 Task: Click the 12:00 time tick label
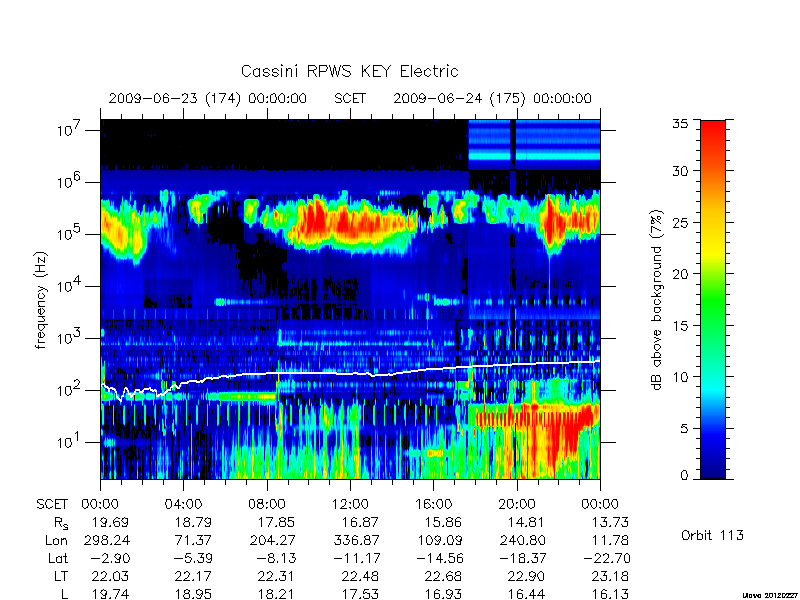[x=350, y=504]
